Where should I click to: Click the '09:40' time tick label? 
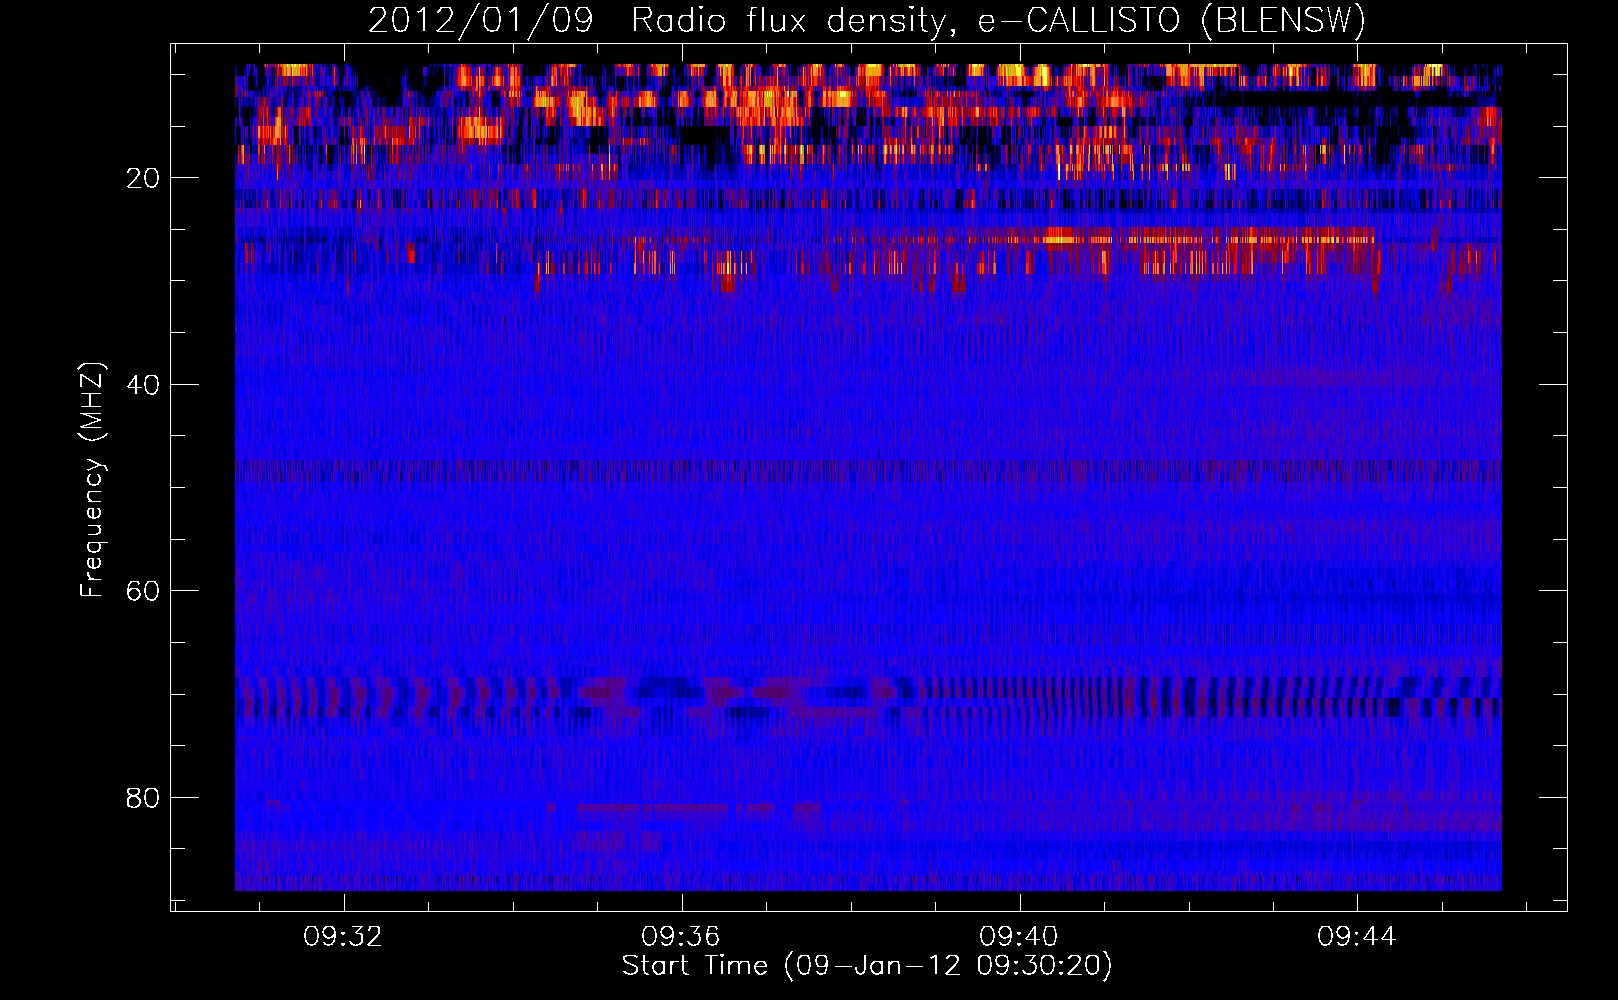[1019, 937]
